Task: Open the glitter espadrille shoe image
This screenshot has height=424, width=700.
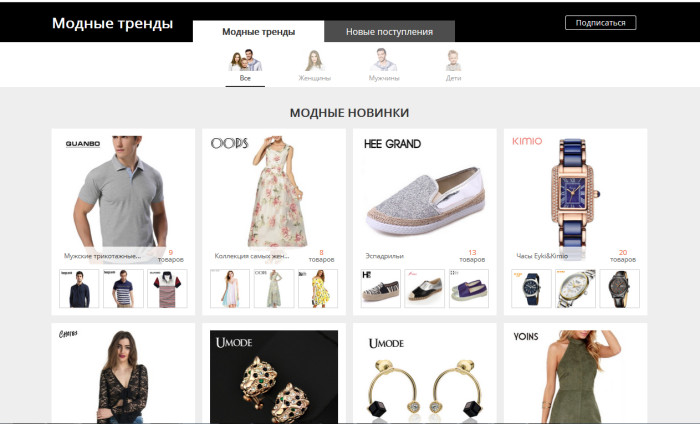Action: point(426,200)
